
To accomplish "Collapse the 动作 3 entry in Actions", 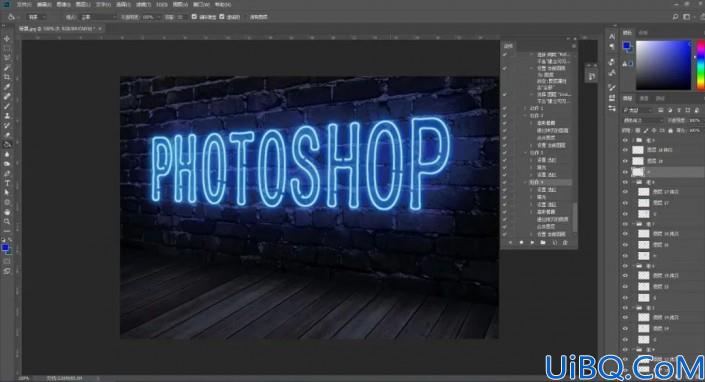I will (x=525, y=152).
